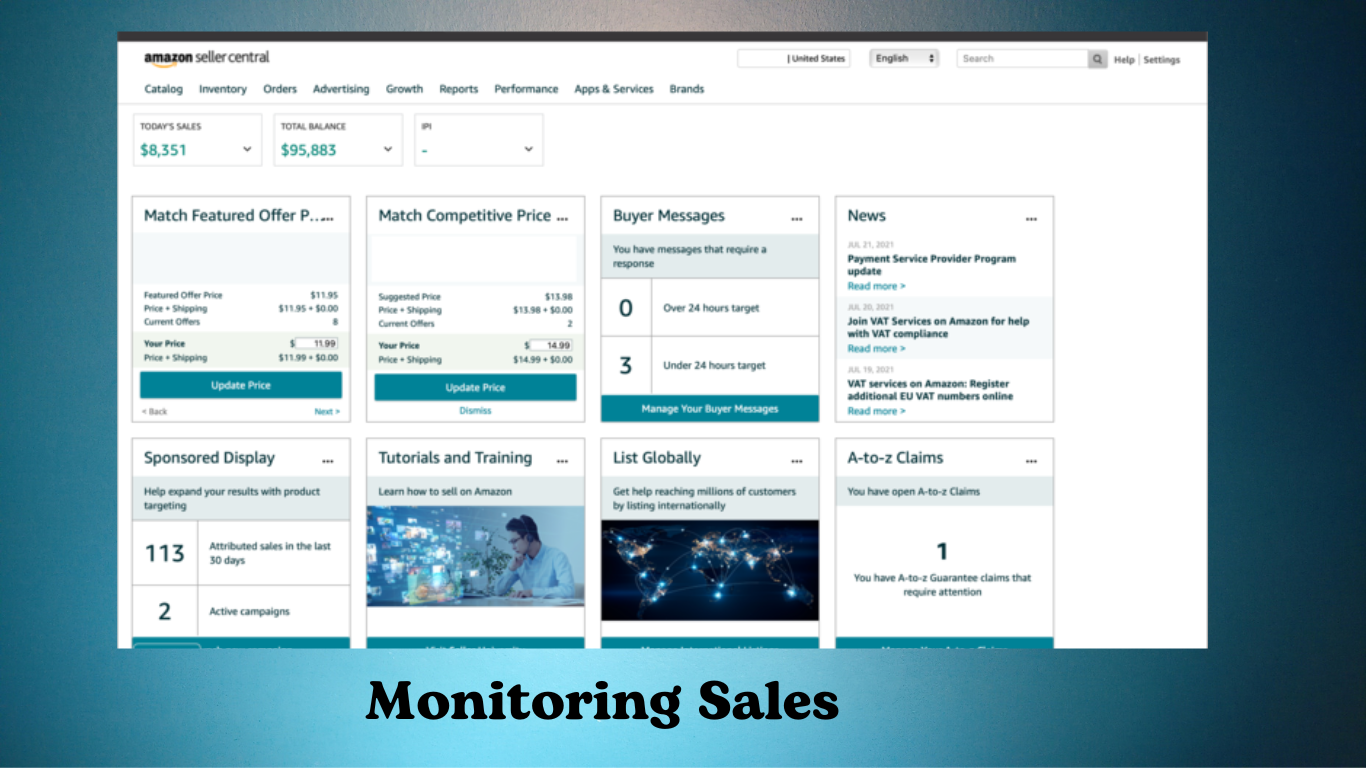Screen dimensions: 1366x768
Task: Click the Suggested Price $13.98 value
Action: 559,297
